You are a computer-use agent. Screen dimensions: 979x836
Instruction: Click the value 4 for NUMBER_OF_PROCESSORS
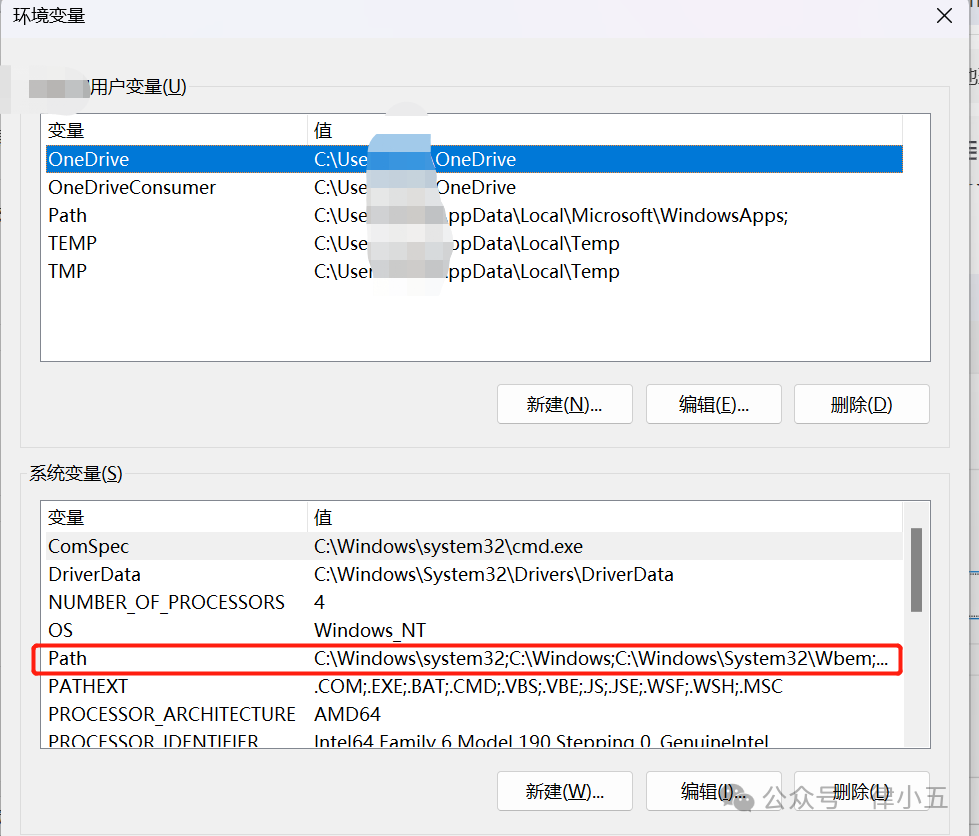[319, 602]
